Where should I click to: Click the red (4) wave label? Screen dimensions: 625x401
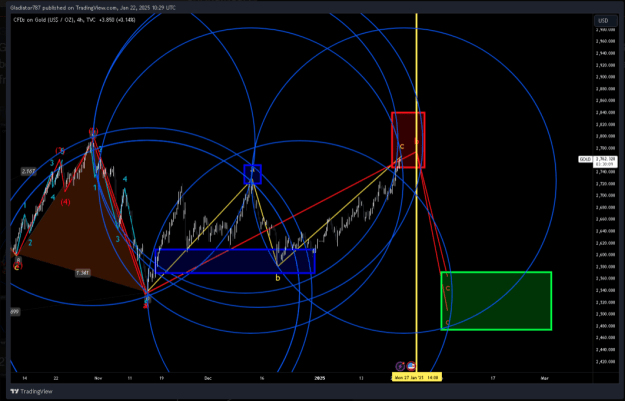65,202
